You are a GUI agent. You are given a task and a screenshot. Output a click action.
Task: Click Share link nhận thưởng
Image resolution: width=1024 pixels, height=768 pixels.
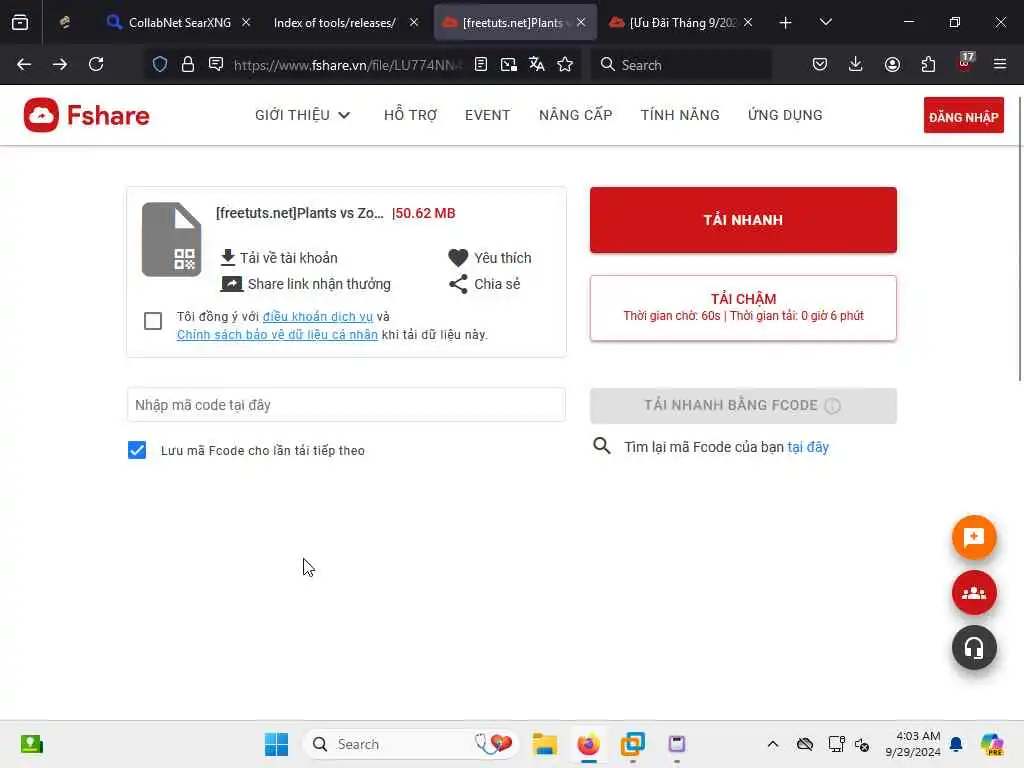pyautogui.click(x=306, y=284)
